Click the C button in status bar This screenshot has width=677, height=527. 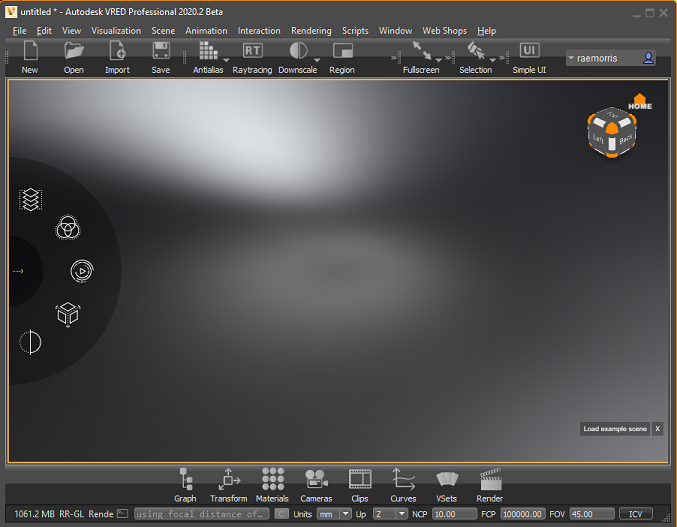282,514
